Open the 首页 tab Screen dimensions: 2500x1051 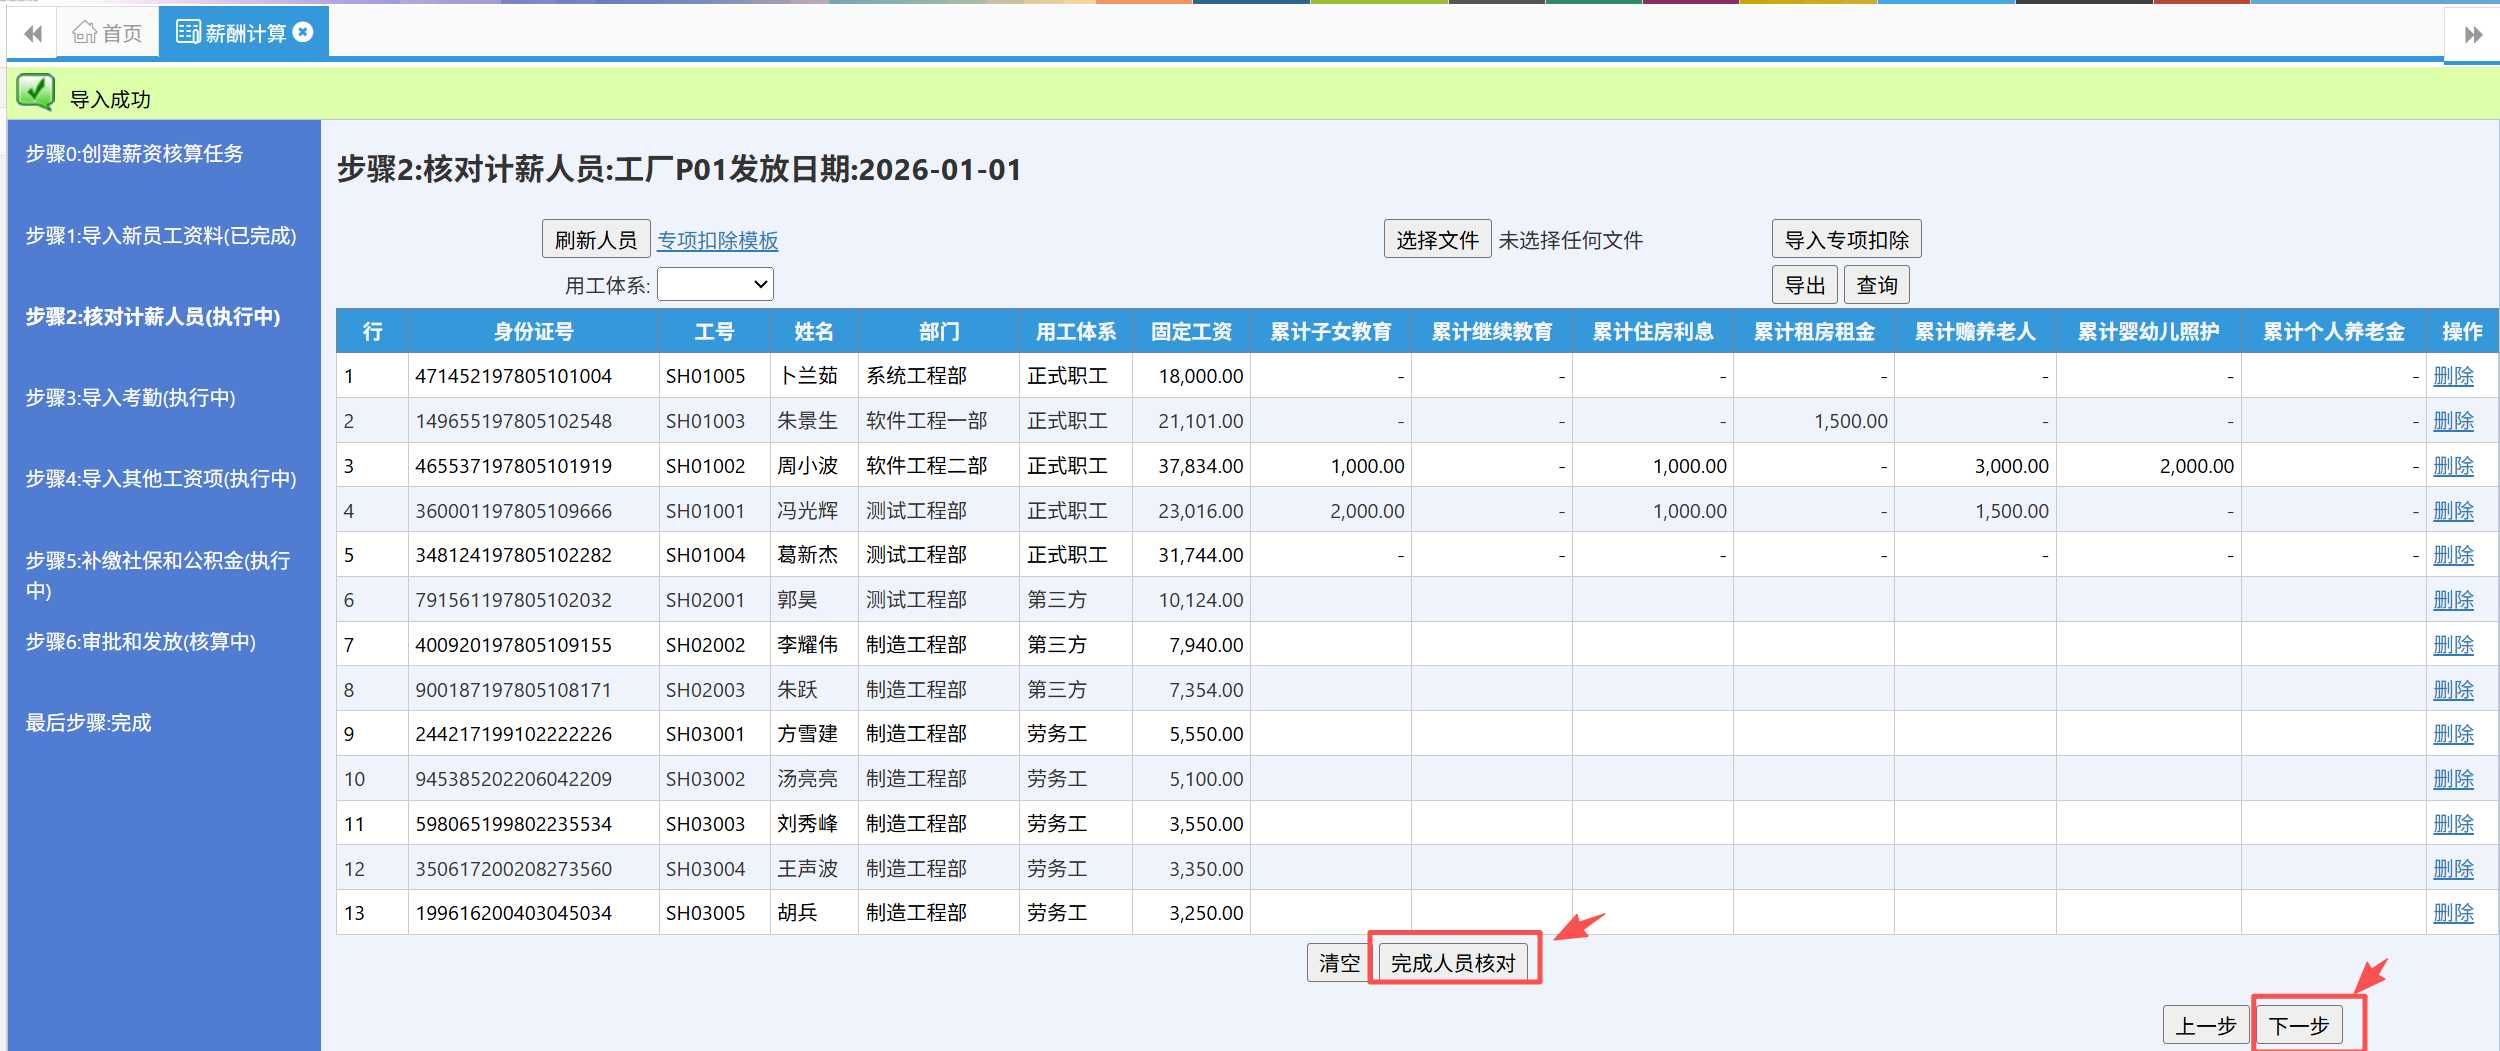click(108, 33)
